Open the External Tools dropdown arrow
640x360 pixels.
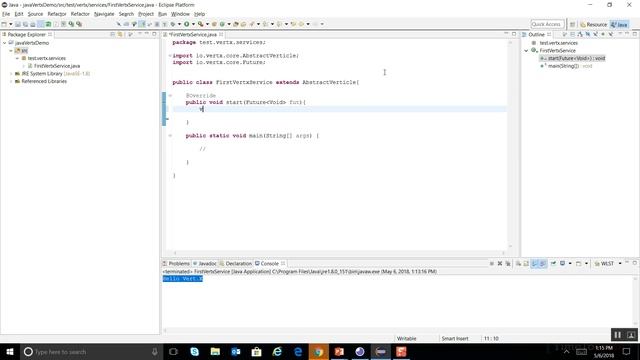coord(207,24)
